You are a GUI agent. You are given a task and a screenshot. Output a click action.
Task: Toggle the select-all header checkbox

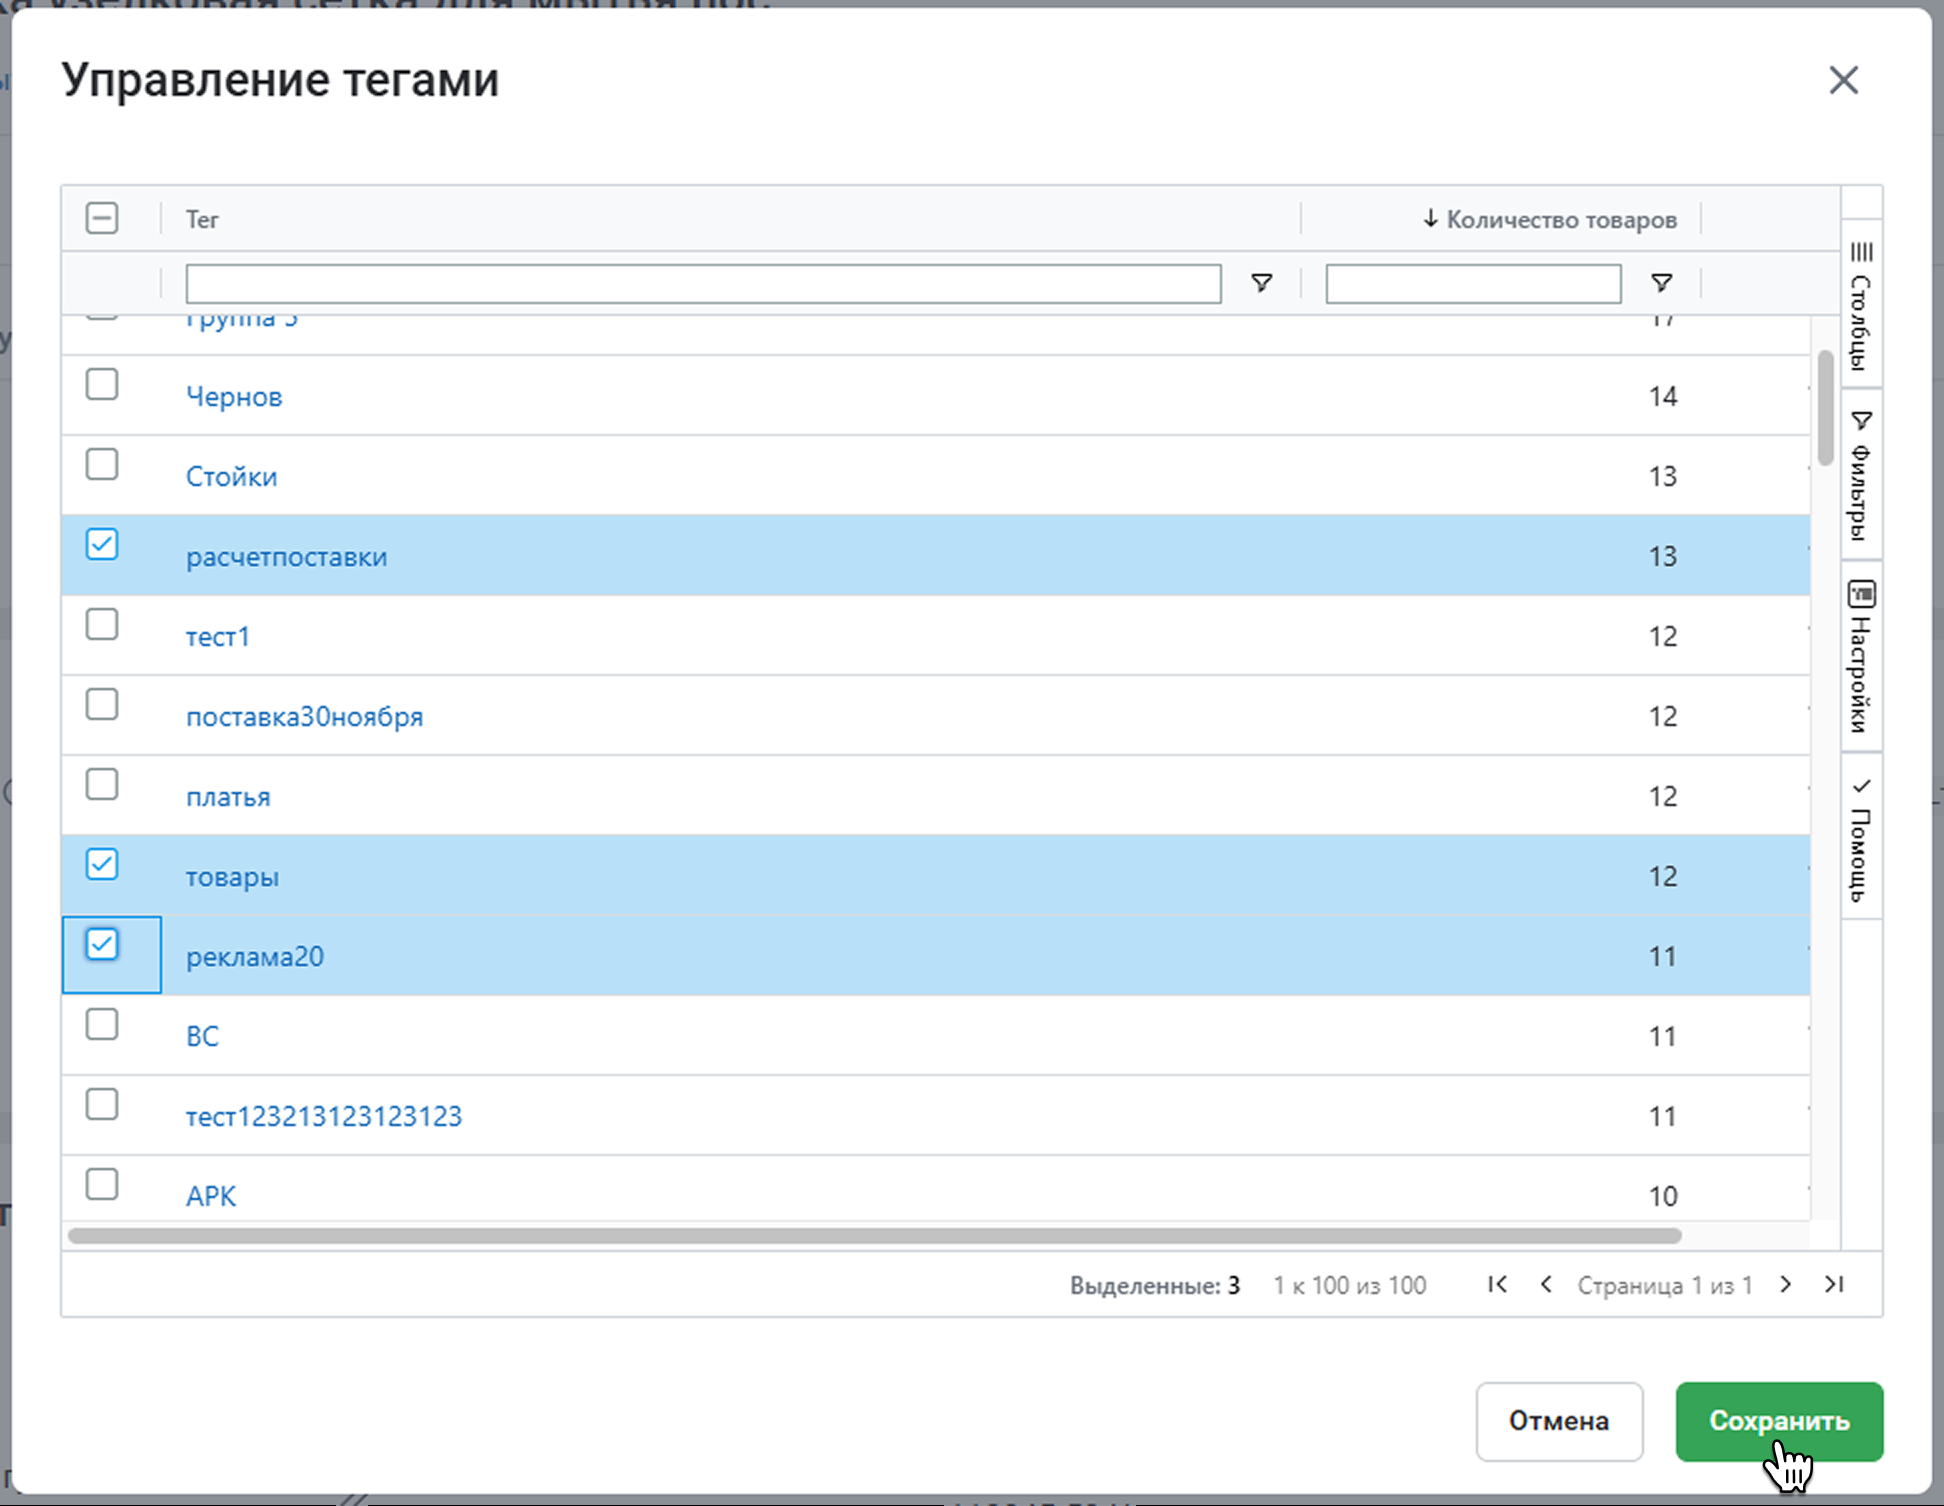[102, 218]
